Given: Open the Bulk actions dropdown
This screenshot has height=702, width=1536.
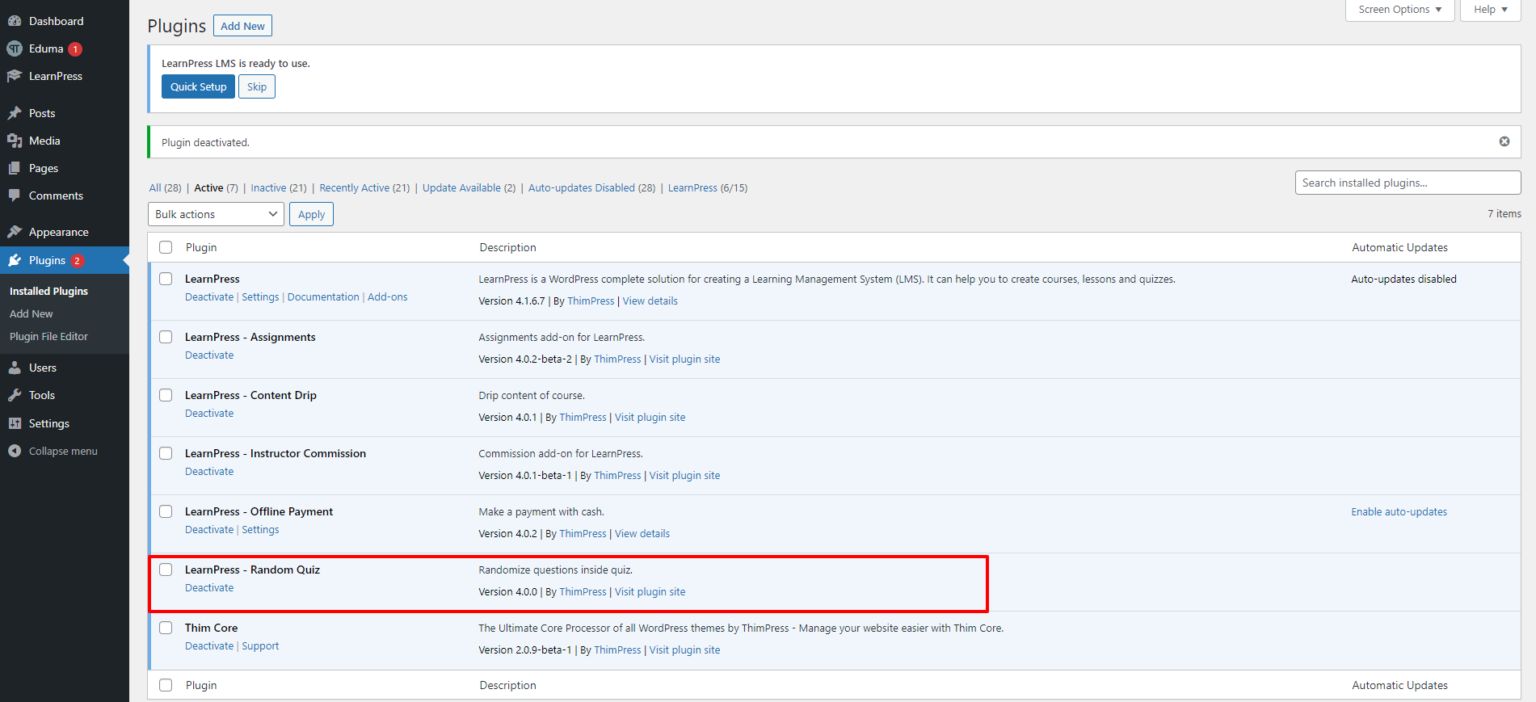Looking at the screenshot, I should (215, 214).
